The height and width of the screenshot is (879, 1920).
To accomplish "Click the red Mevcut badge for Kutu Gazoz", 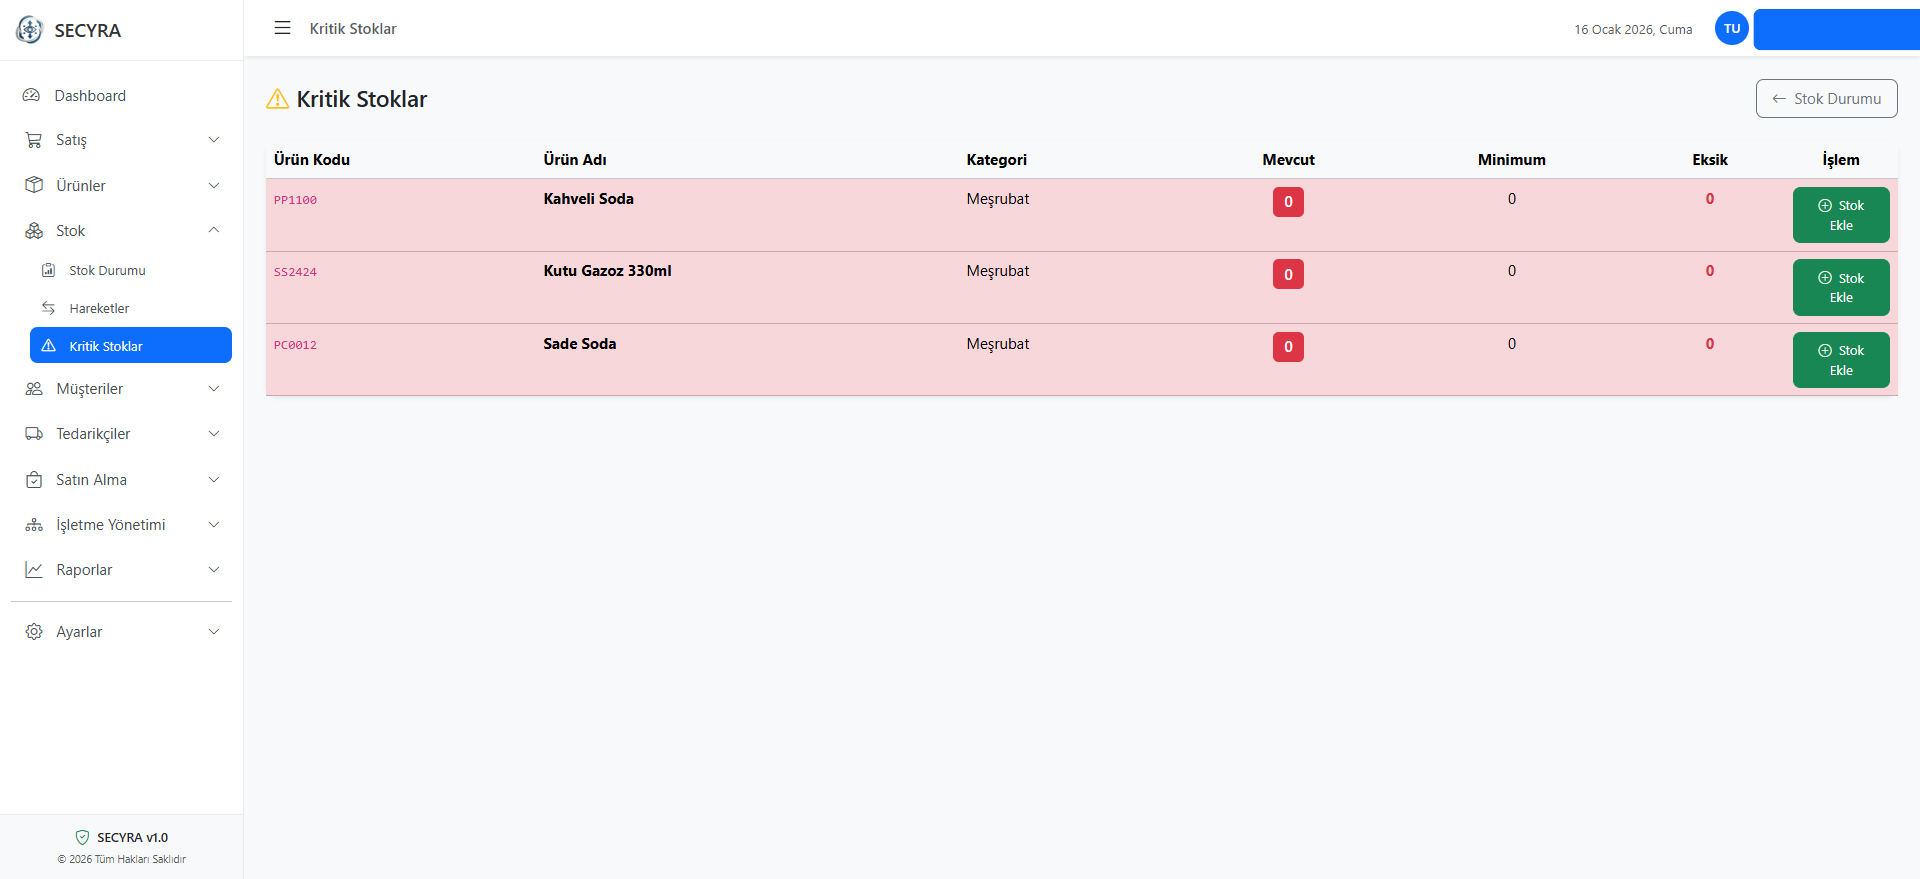I will point(1288,274).
